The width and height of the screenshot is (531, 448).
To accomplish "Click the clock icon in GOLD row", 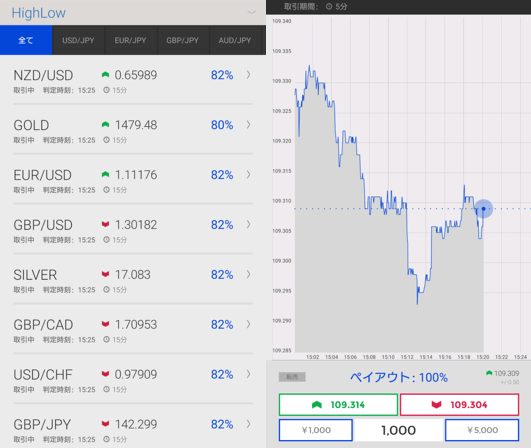I will click(x=106, y=140).
